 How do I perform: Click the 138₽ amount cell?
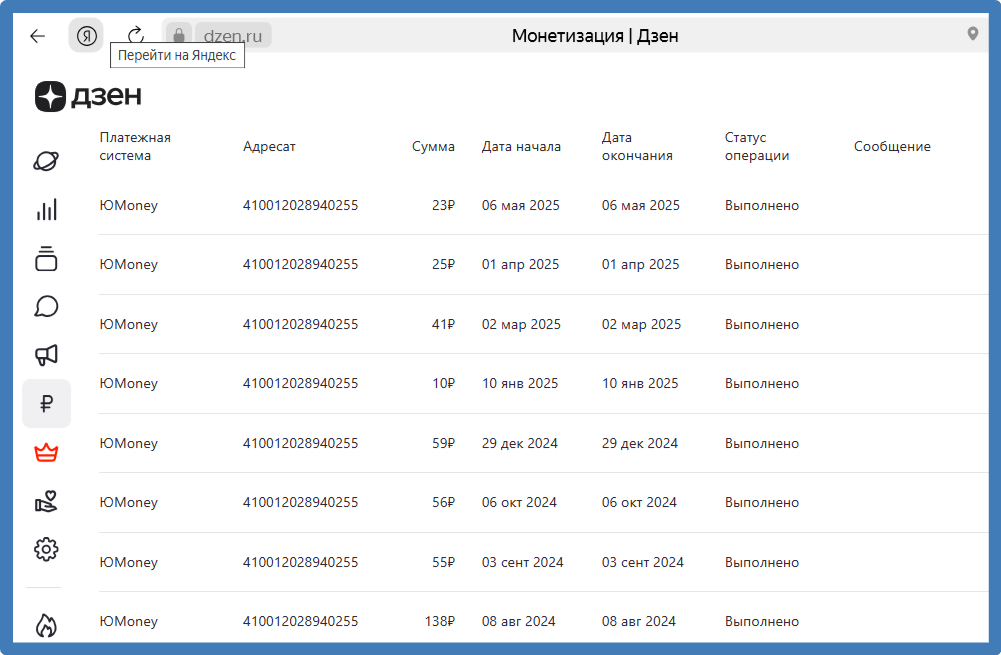click(x=440, y=621)
